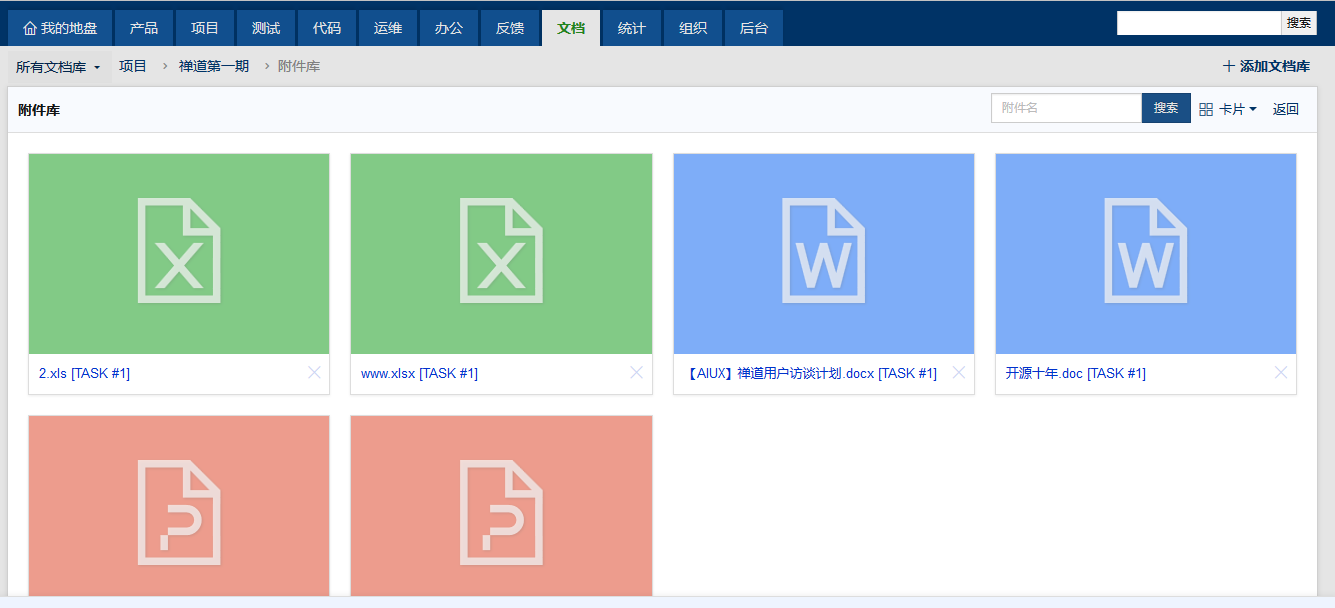Viewport: 1335px width, 608px height.
Task: Go to the 办公 tab
Action: pos(449,28)
